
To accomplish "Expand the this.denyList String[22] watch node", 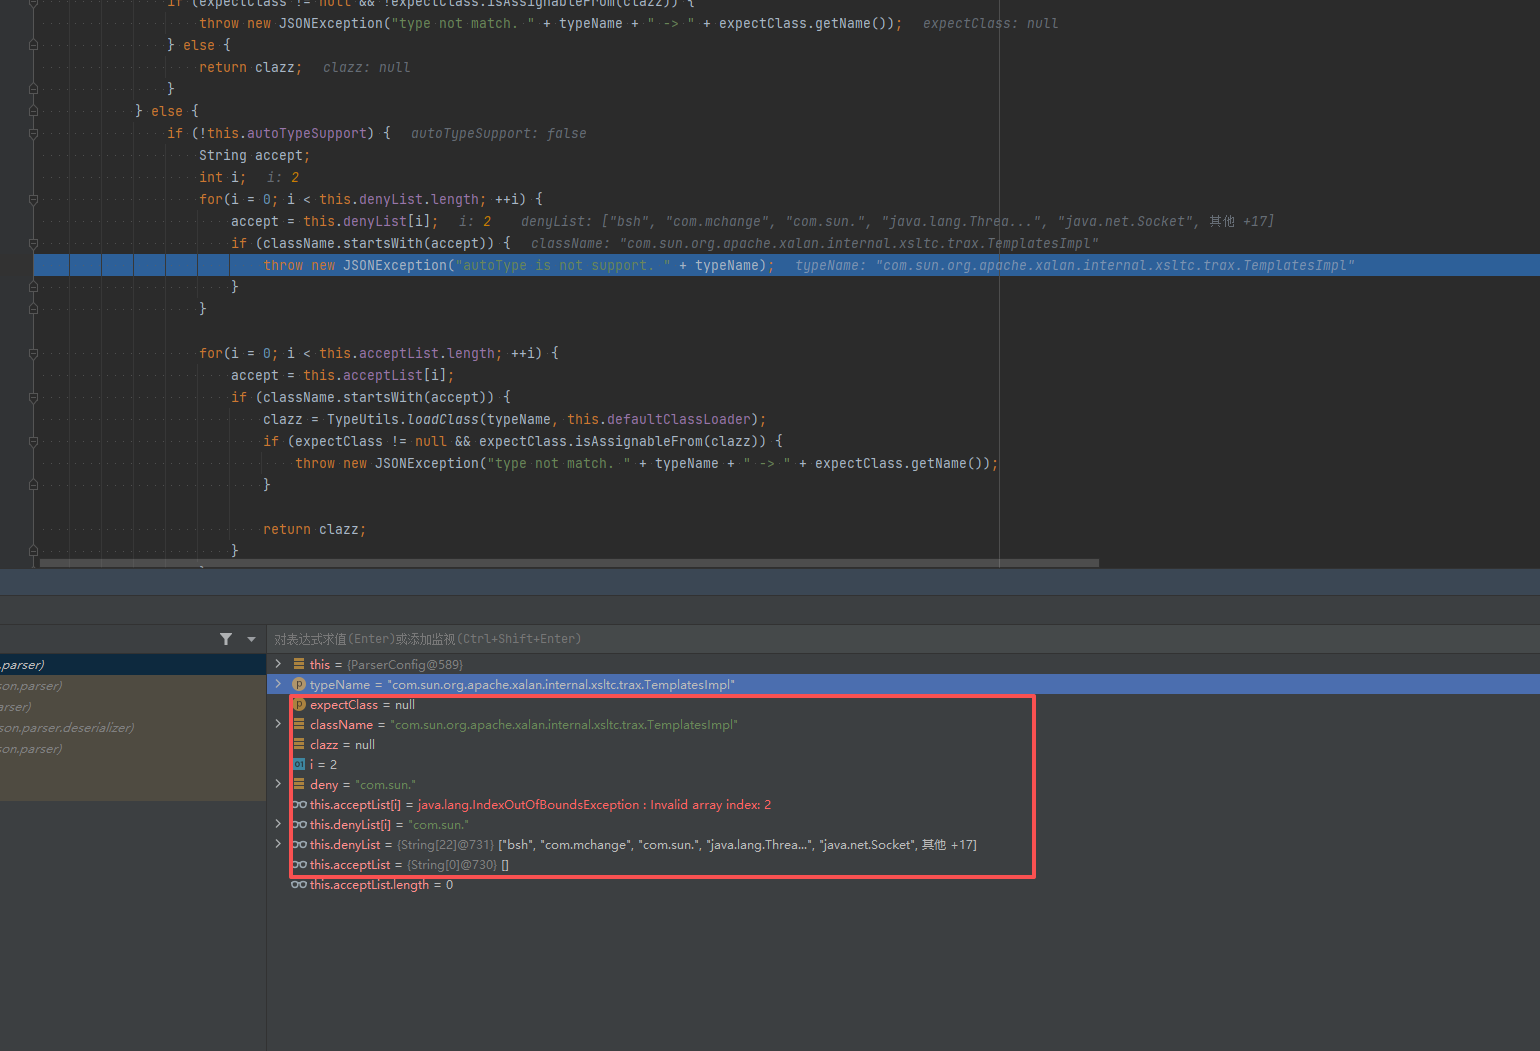I will tap(278, 844).
